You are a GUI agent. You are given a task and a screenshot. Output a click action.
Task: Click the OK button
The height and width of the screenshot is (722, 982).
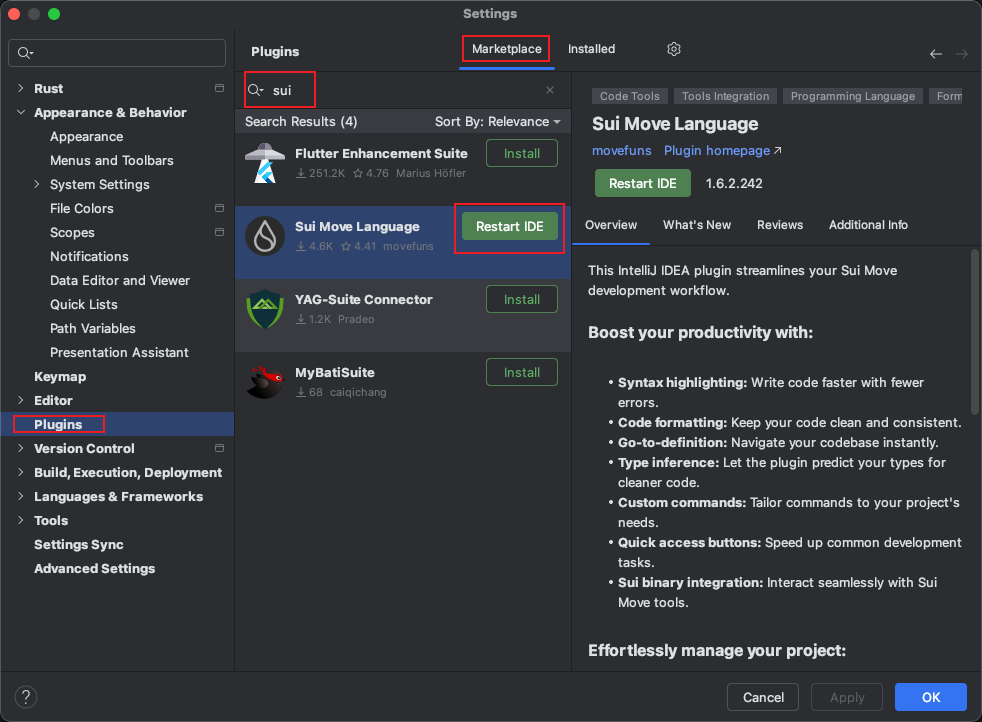931,697
